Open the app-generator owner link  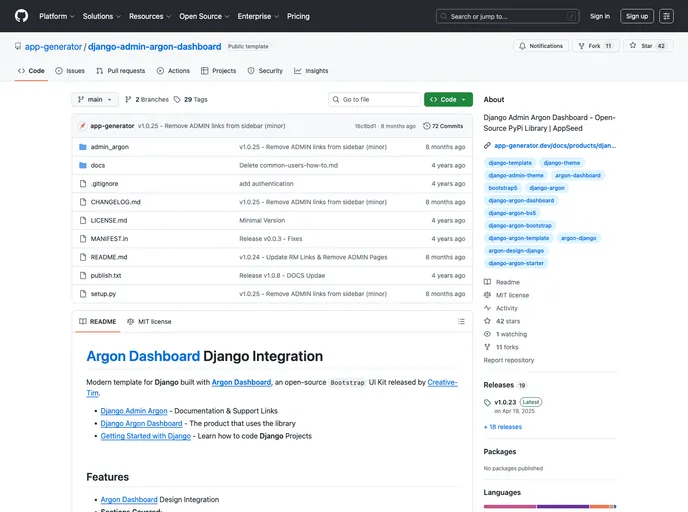click(x=53, y=47)
